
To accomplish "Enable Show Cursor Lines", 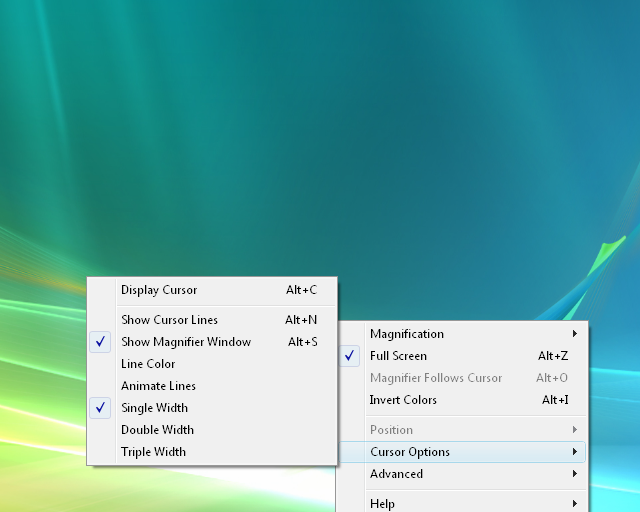I will click(169, 320).
